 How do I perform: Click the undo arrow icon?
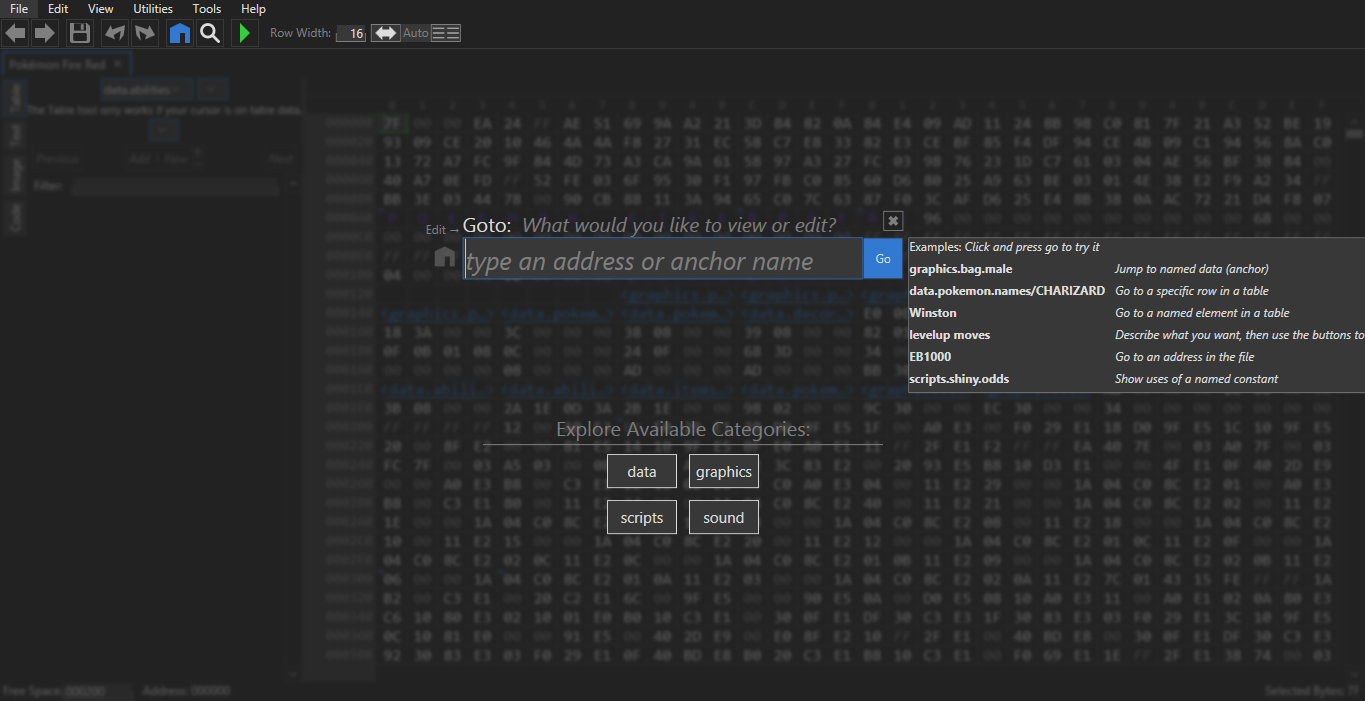tap(114, 32)
